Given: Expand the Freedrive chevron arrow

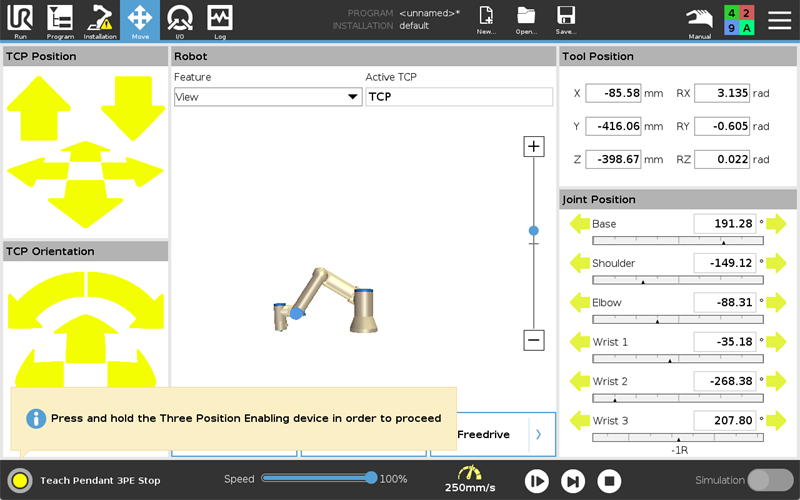Looking at the screenshot, I should tap(538, 435).
